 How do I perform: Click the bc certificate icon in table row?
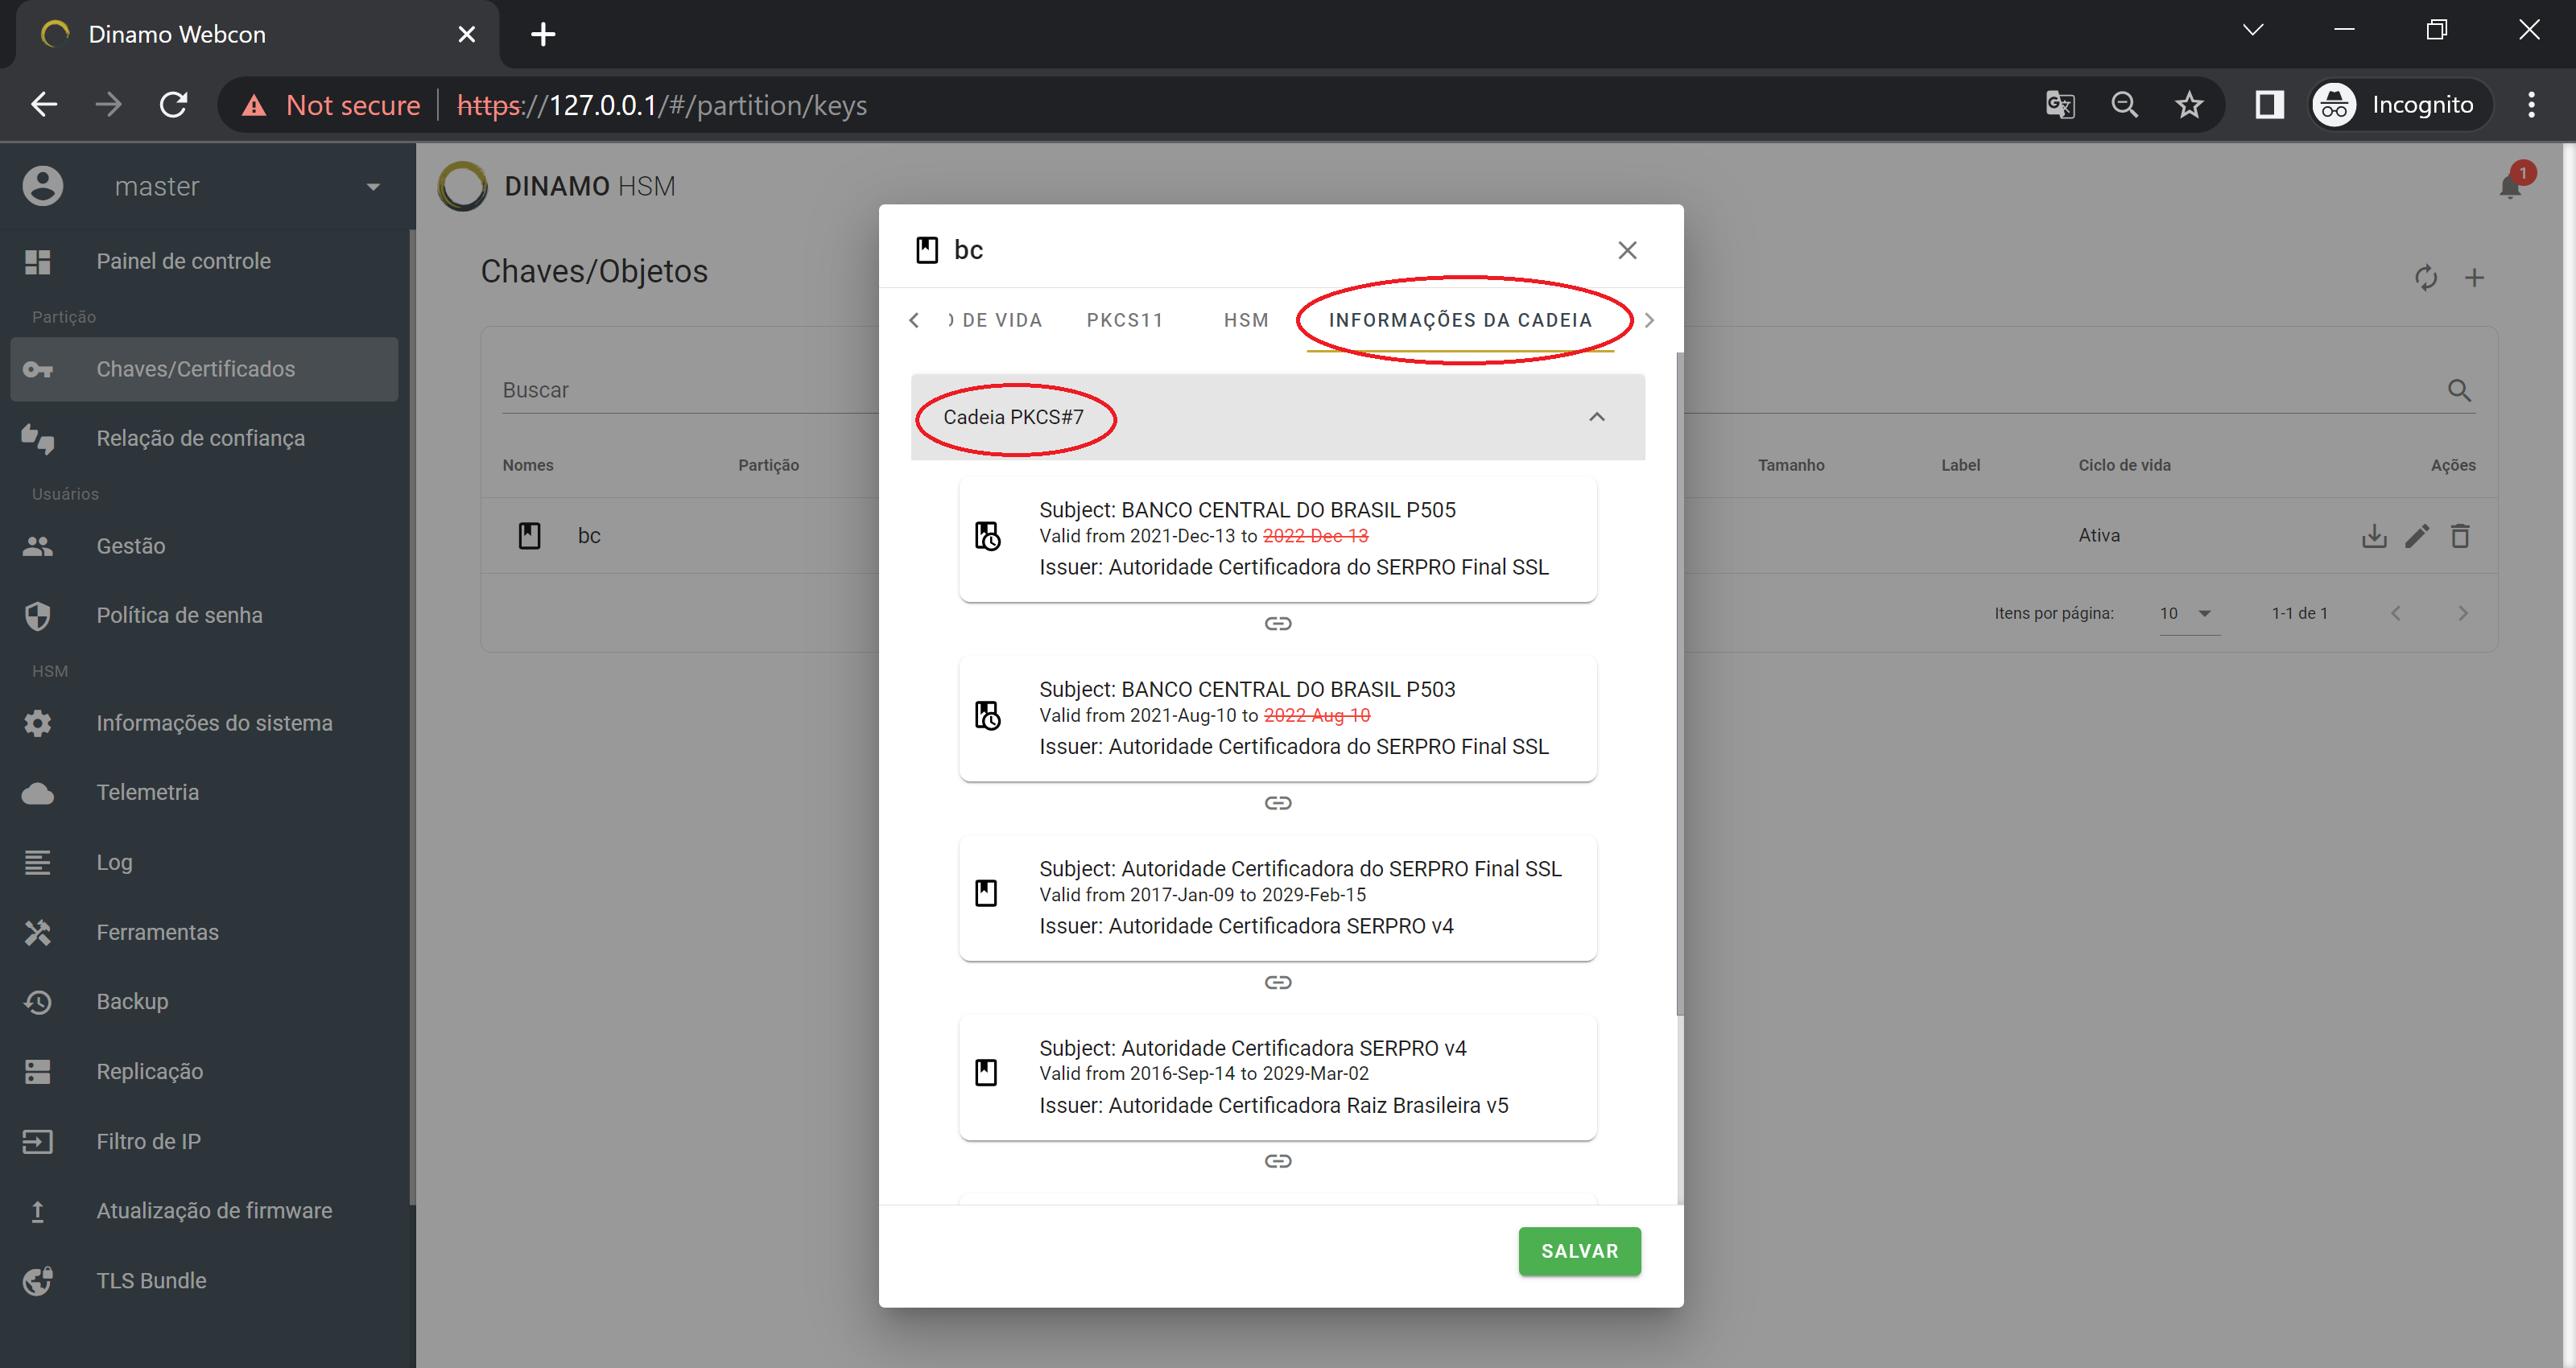529,536
